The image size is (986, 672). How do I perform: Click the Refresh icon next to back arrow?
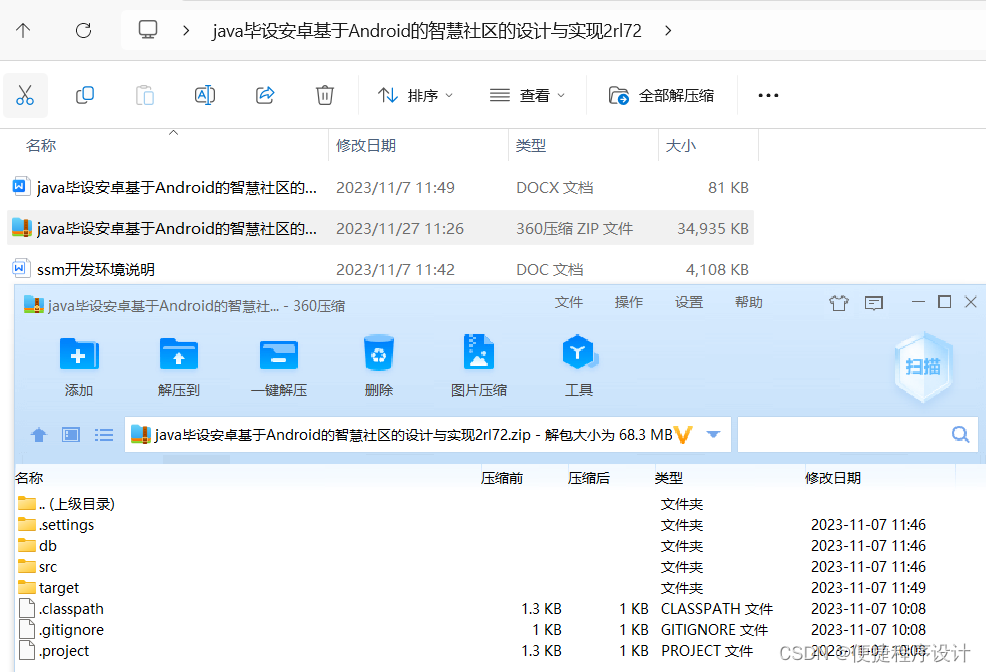83,30
